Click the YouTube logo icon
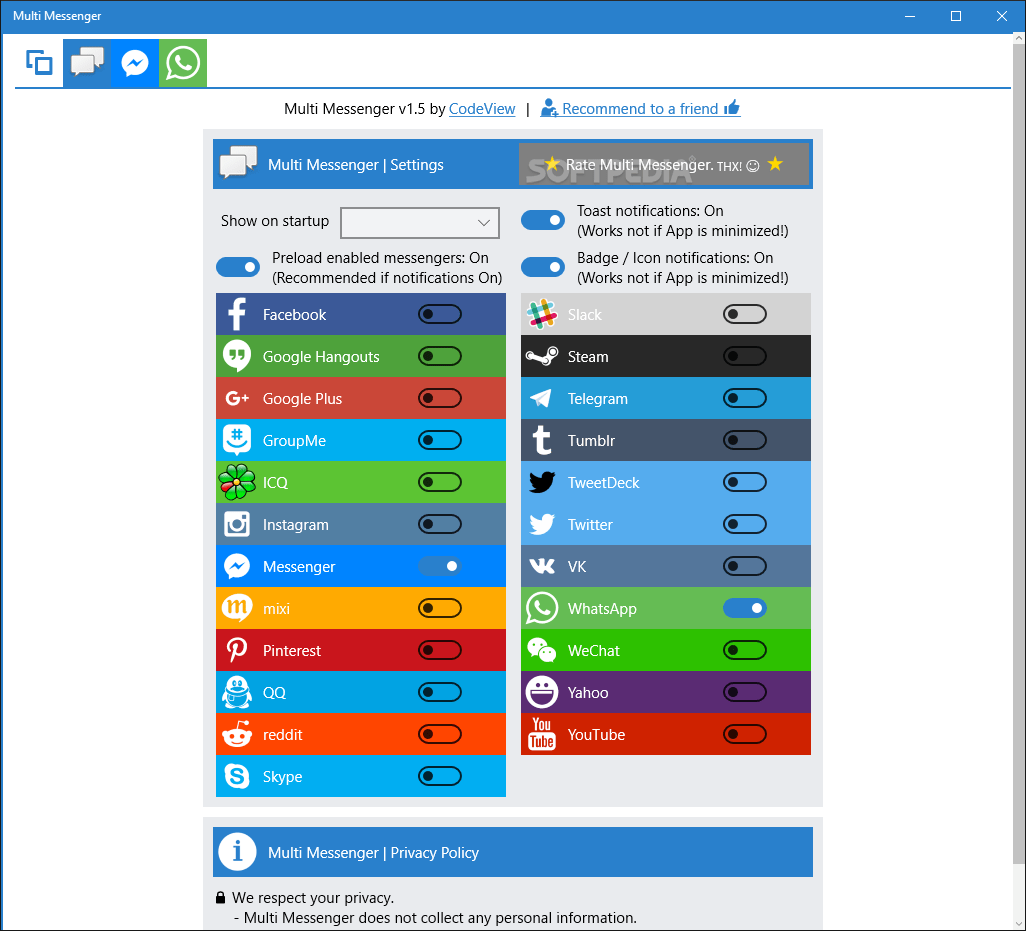Viewport: 1026px width, 931px height. click(542, 734)
